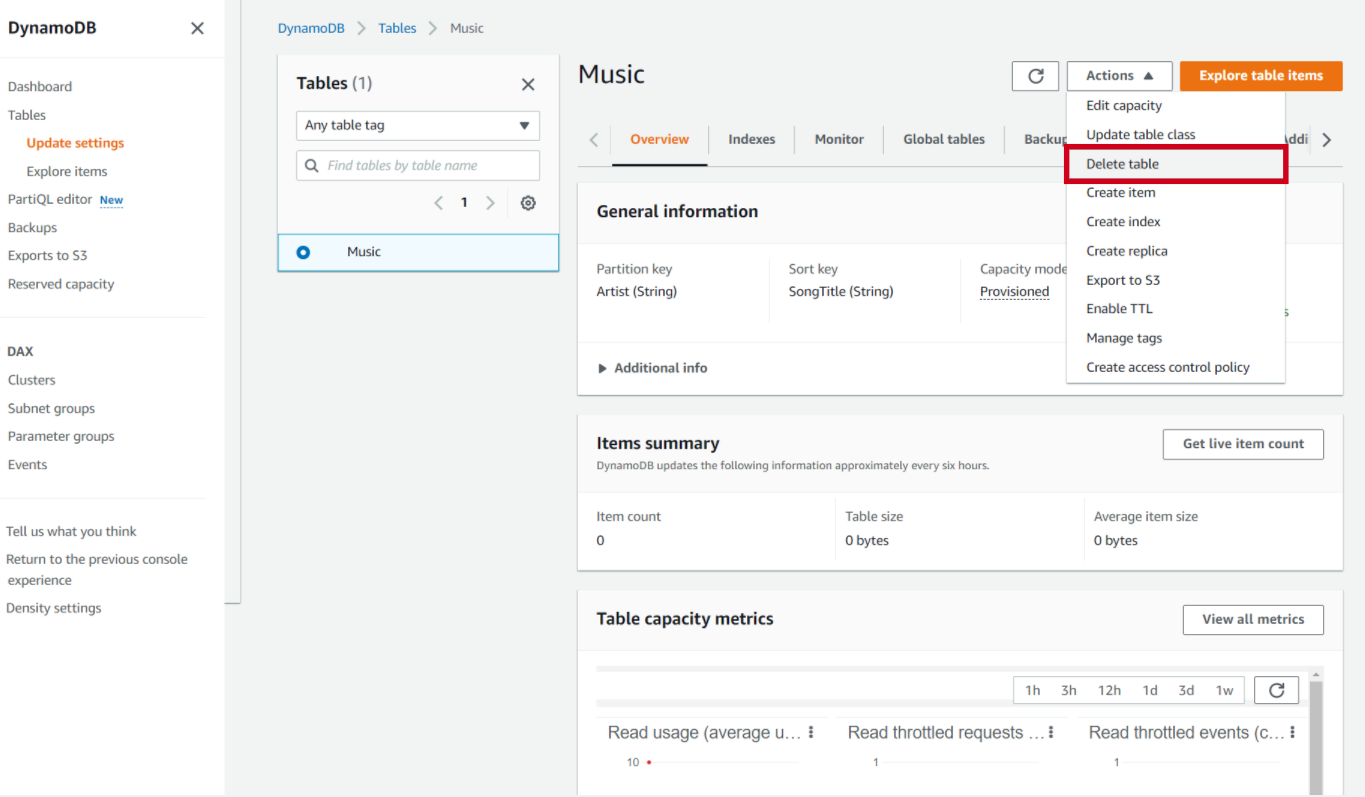
Task: Open Read throttled events chart menu
Action: coord(1293,732)
